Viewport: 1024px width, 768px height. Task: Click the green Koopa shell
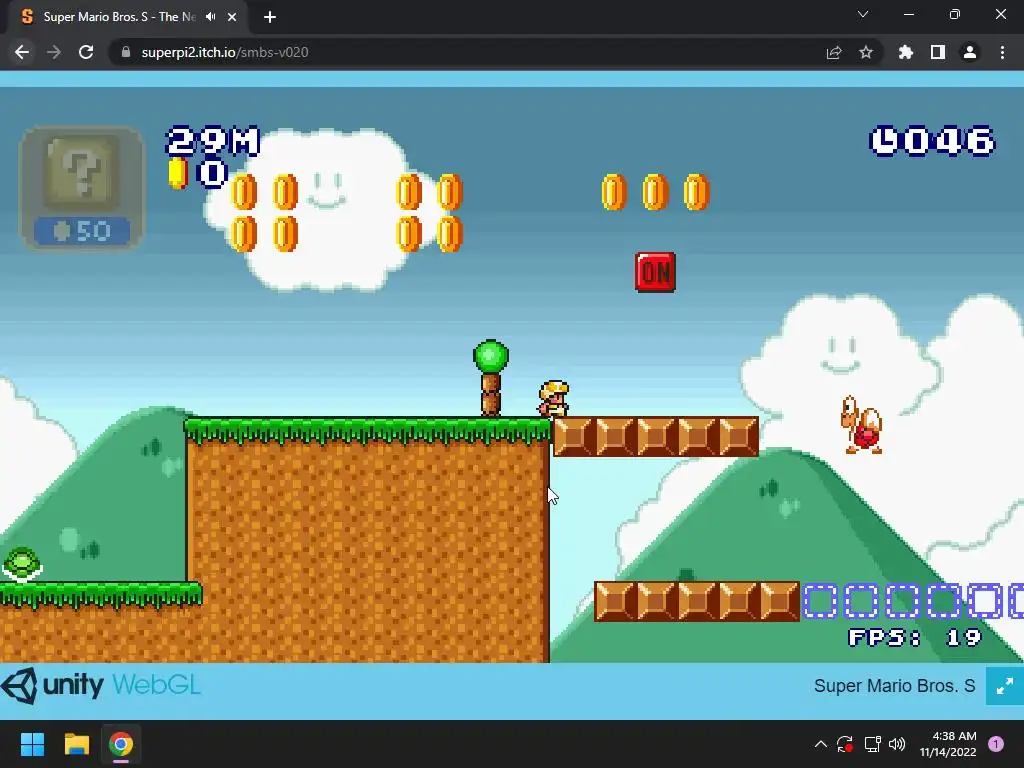pos(22,565)
